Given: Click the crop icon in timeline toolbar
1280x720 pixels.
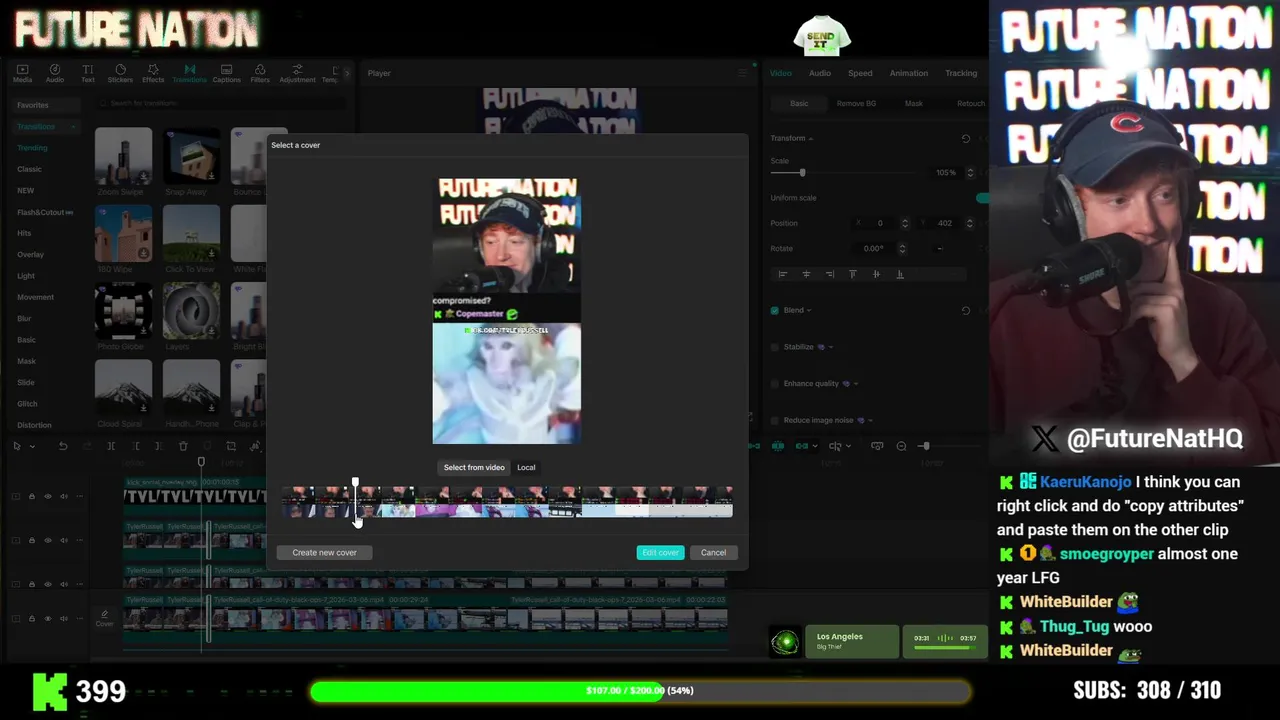Looking at the screenshot, I should [231, 446].
